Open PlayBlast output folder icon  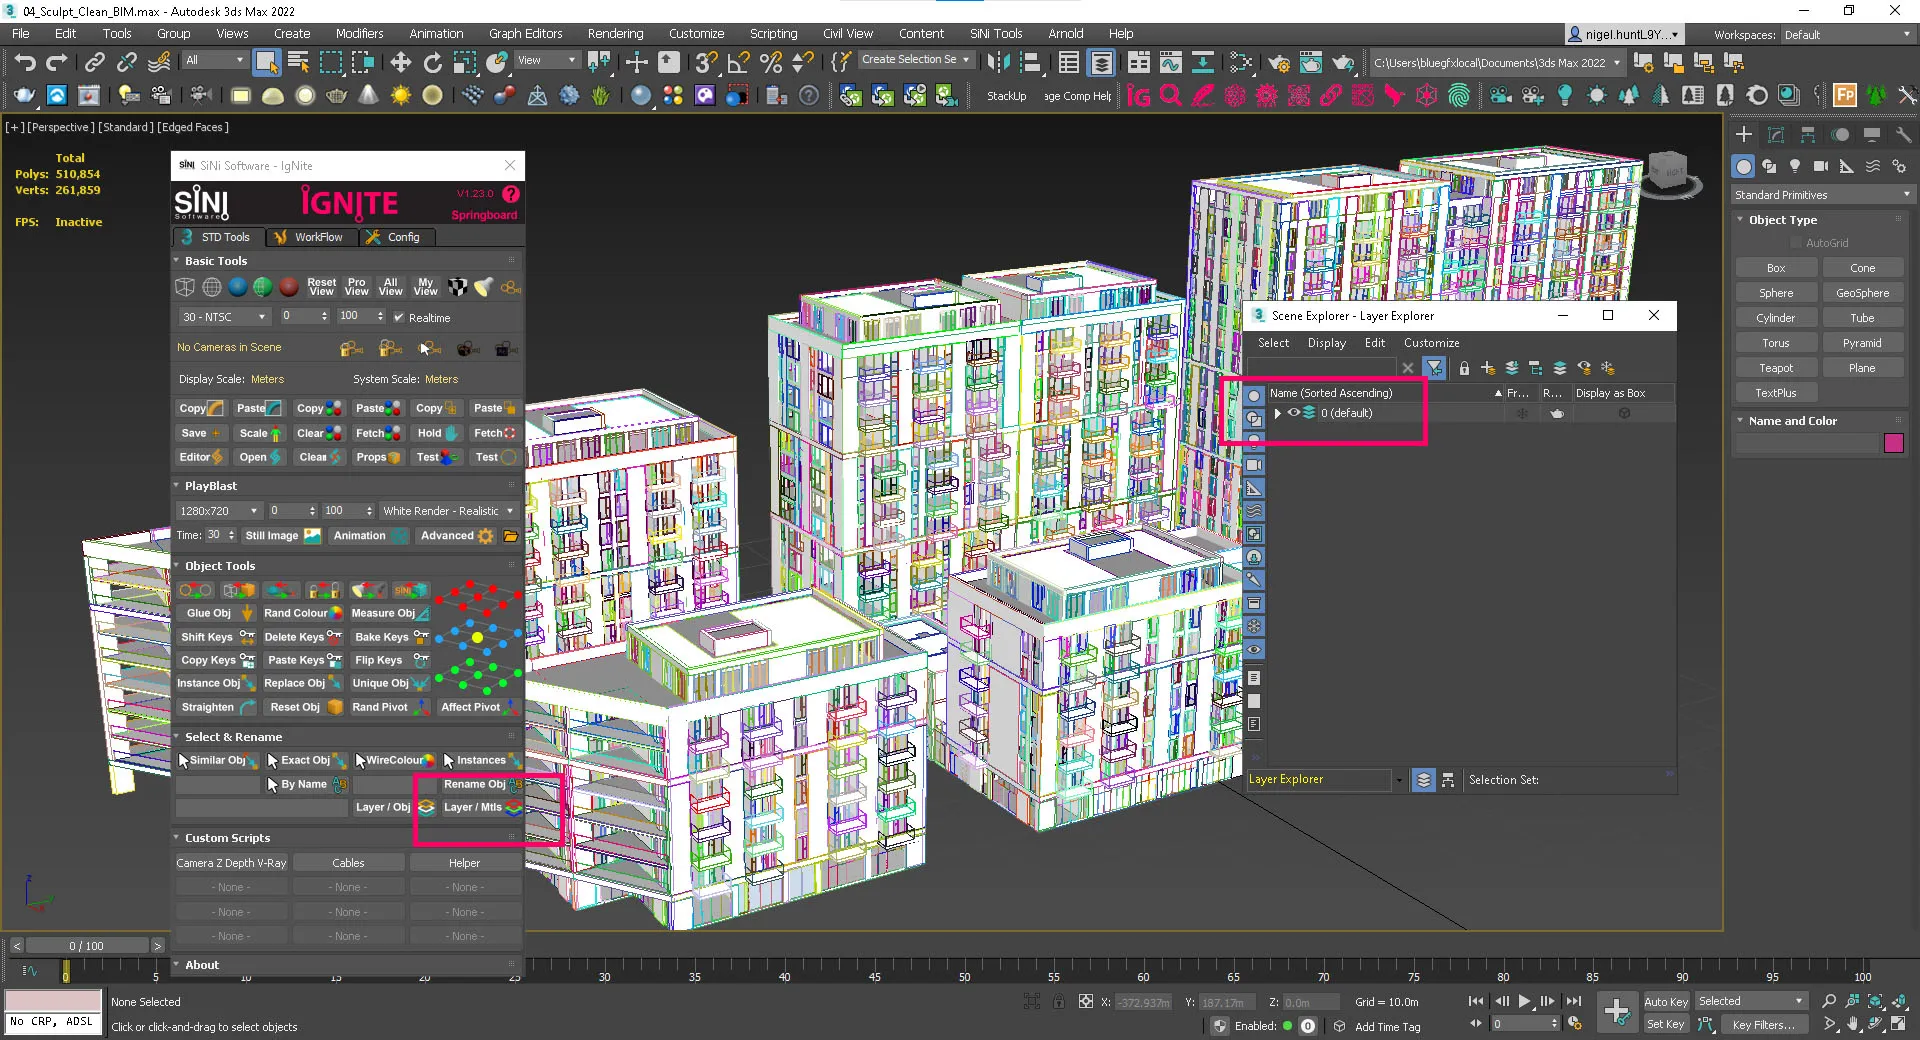point(511,536)
